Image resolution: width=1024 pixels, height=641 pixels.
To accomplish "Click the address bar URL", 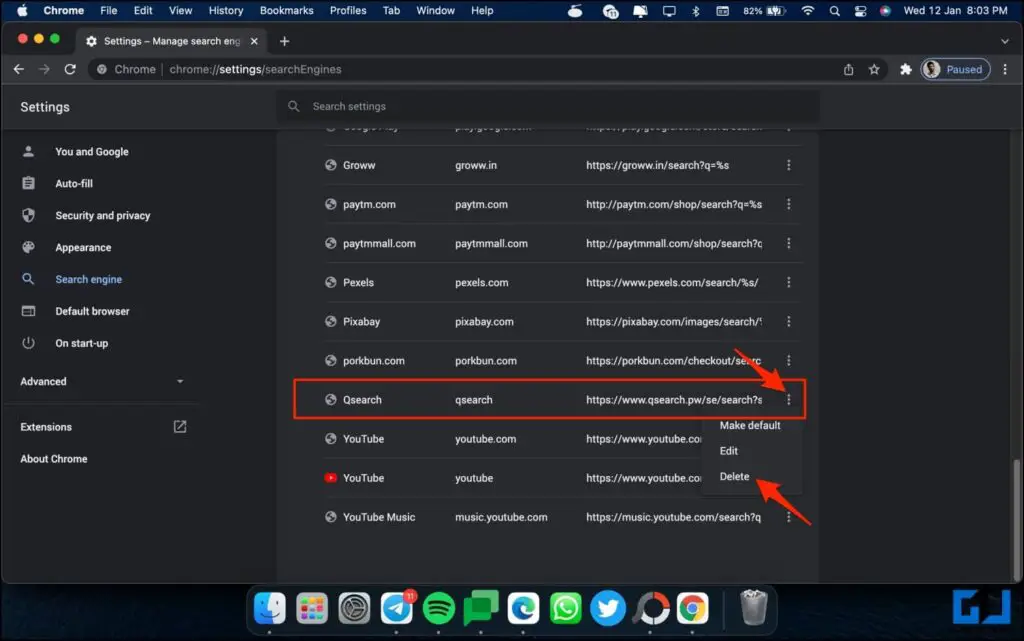I will [255, 69].
